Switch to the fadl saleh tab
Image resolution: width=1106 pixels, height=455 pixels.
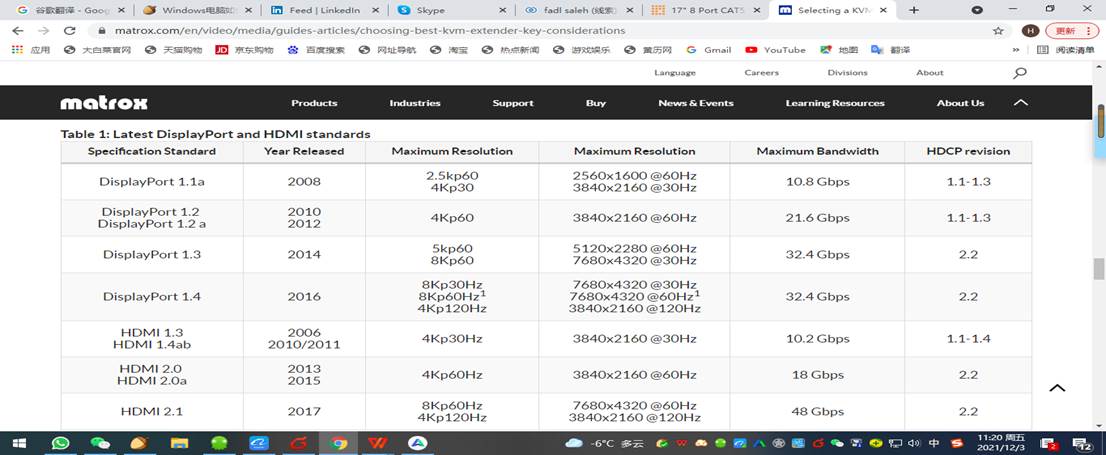point(577,11)
